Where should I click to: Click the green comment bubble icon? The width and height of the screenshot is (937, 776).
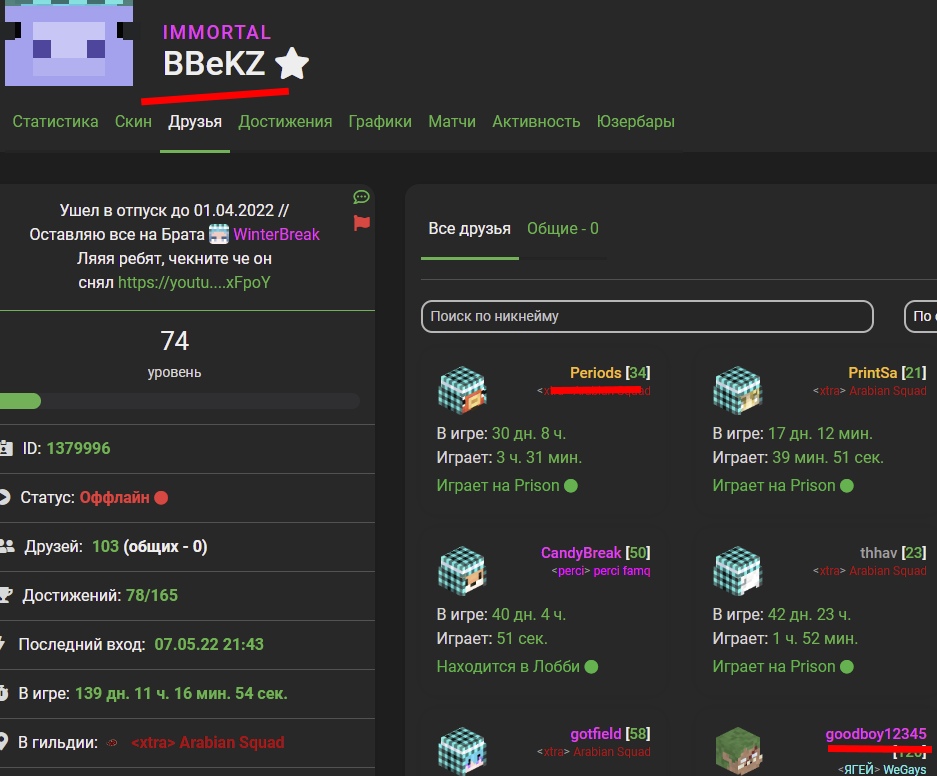[x=362, y=197]
